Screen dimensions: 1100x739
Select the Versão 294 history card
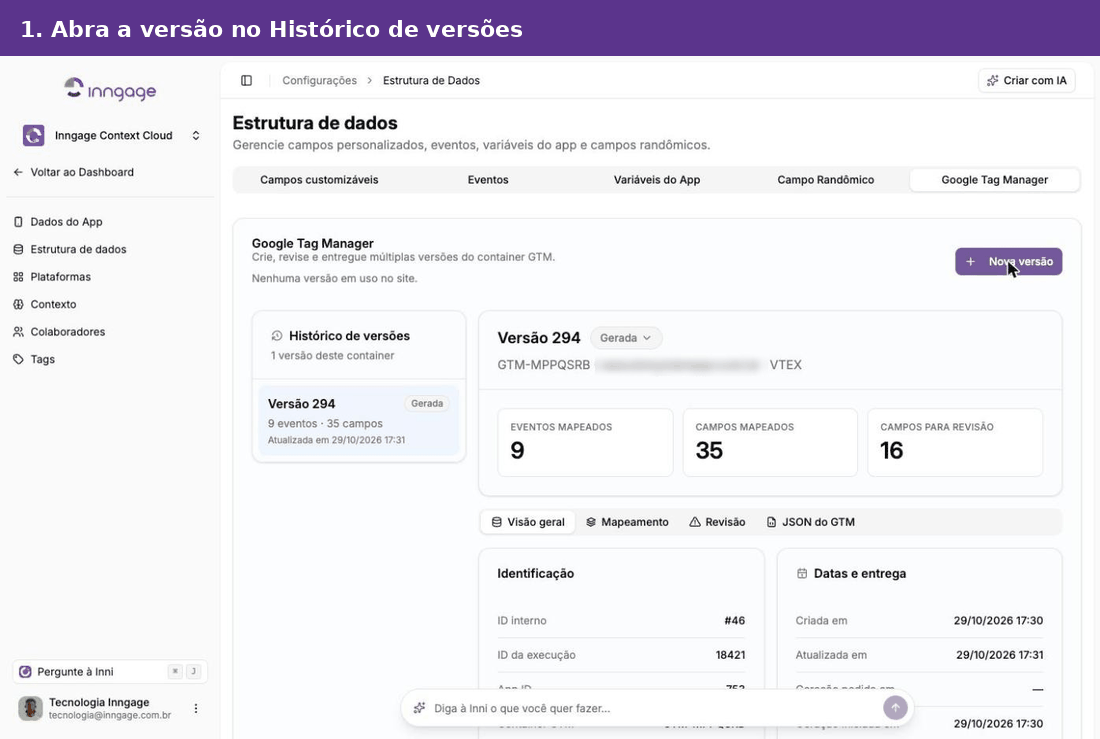click(358, 421)
